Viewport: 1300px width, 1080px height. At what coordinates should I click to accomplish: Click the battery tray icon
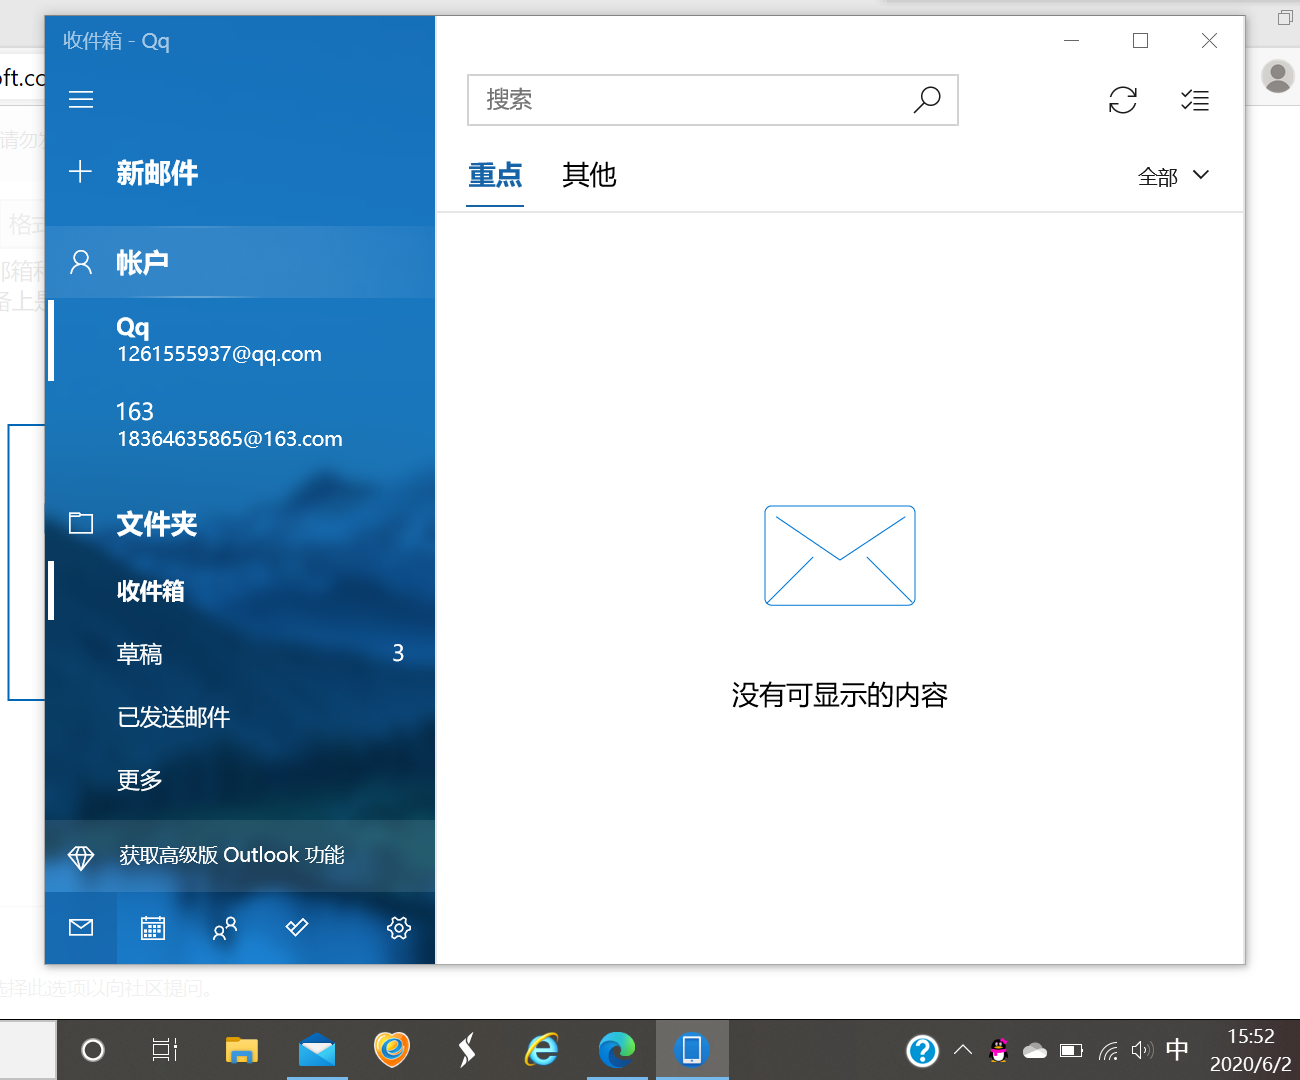(x=1071, y=1051)
